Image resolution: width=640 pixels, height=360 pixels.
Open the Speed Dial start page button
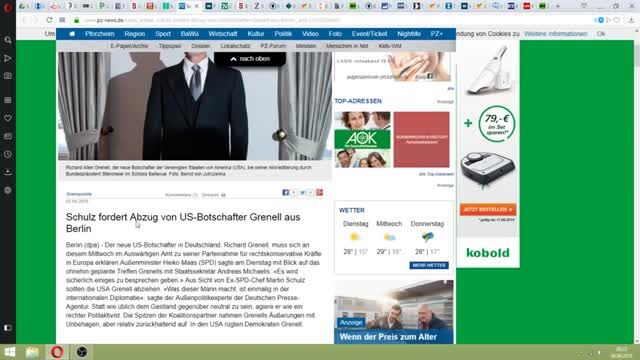[62, 20]
